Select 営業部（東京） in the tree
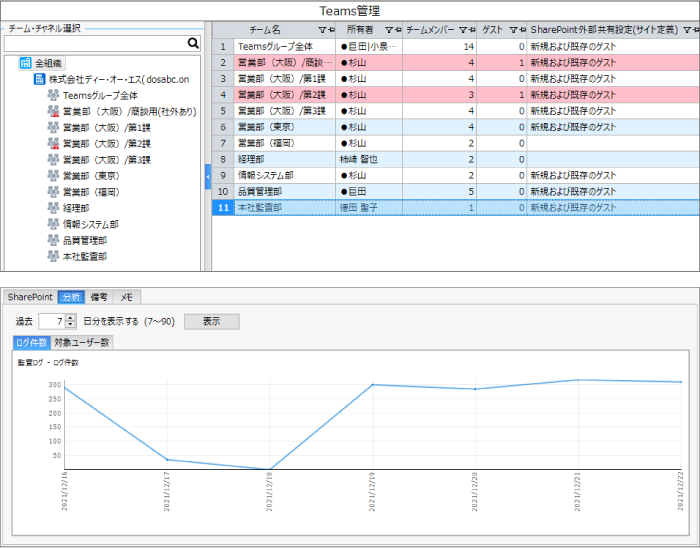This screenshot has height=548, width=700. click(x=92, y=176)
